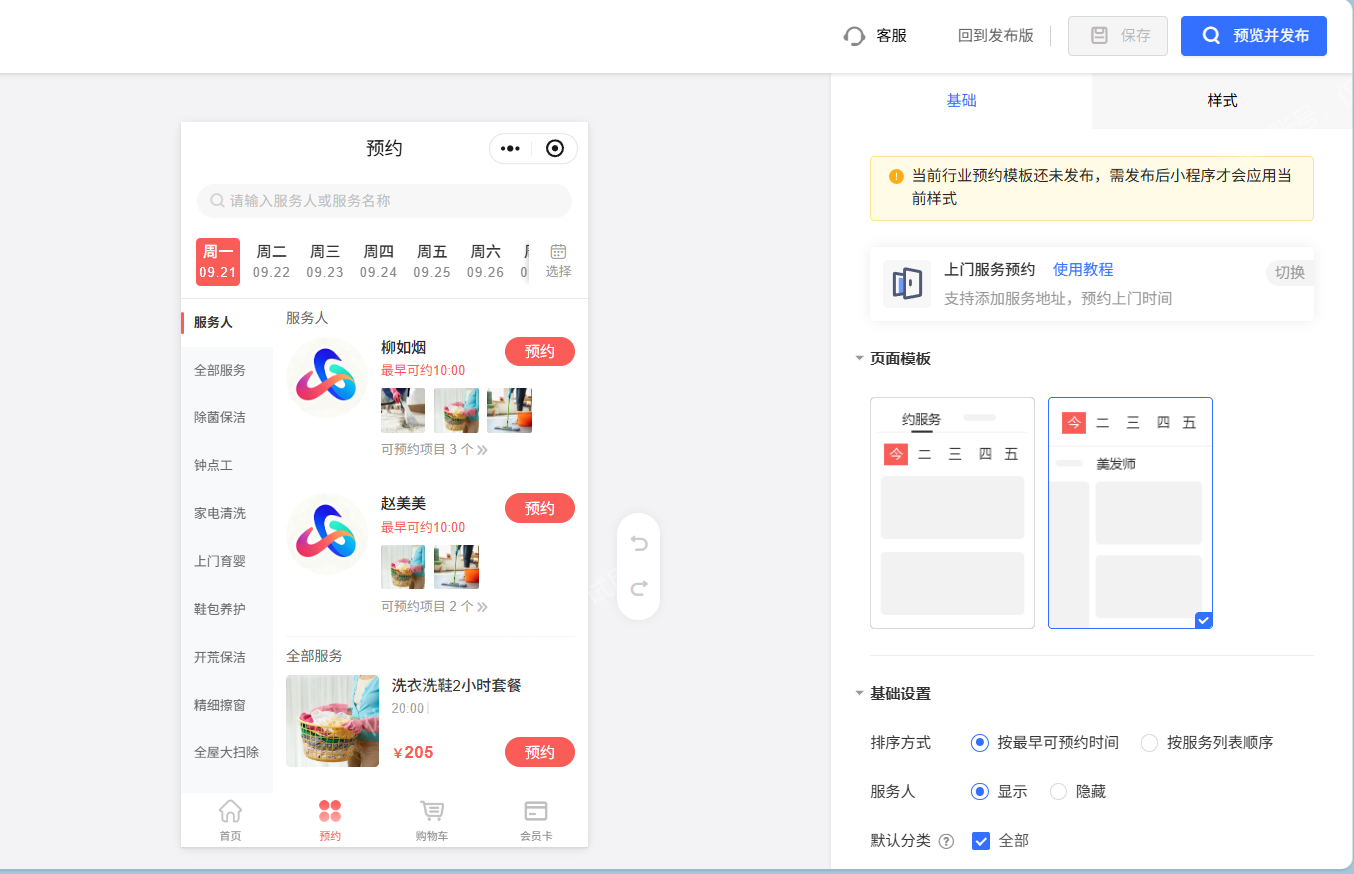Click the 保存 button

(x=1118, y=36)
